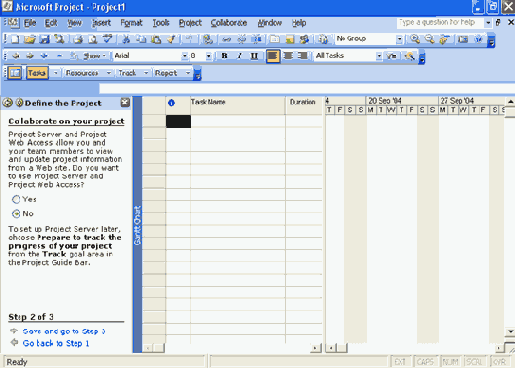
Task: Select the No radio button
Action: (16, 214)
